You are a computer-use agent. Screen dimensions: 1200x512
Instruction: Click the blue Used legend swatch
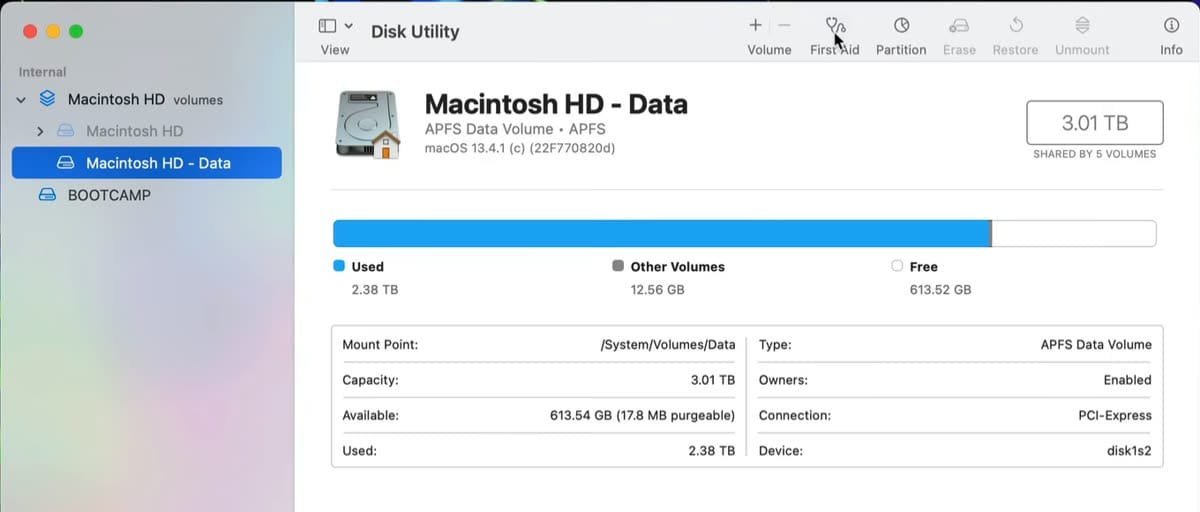(x=339, y=266)
